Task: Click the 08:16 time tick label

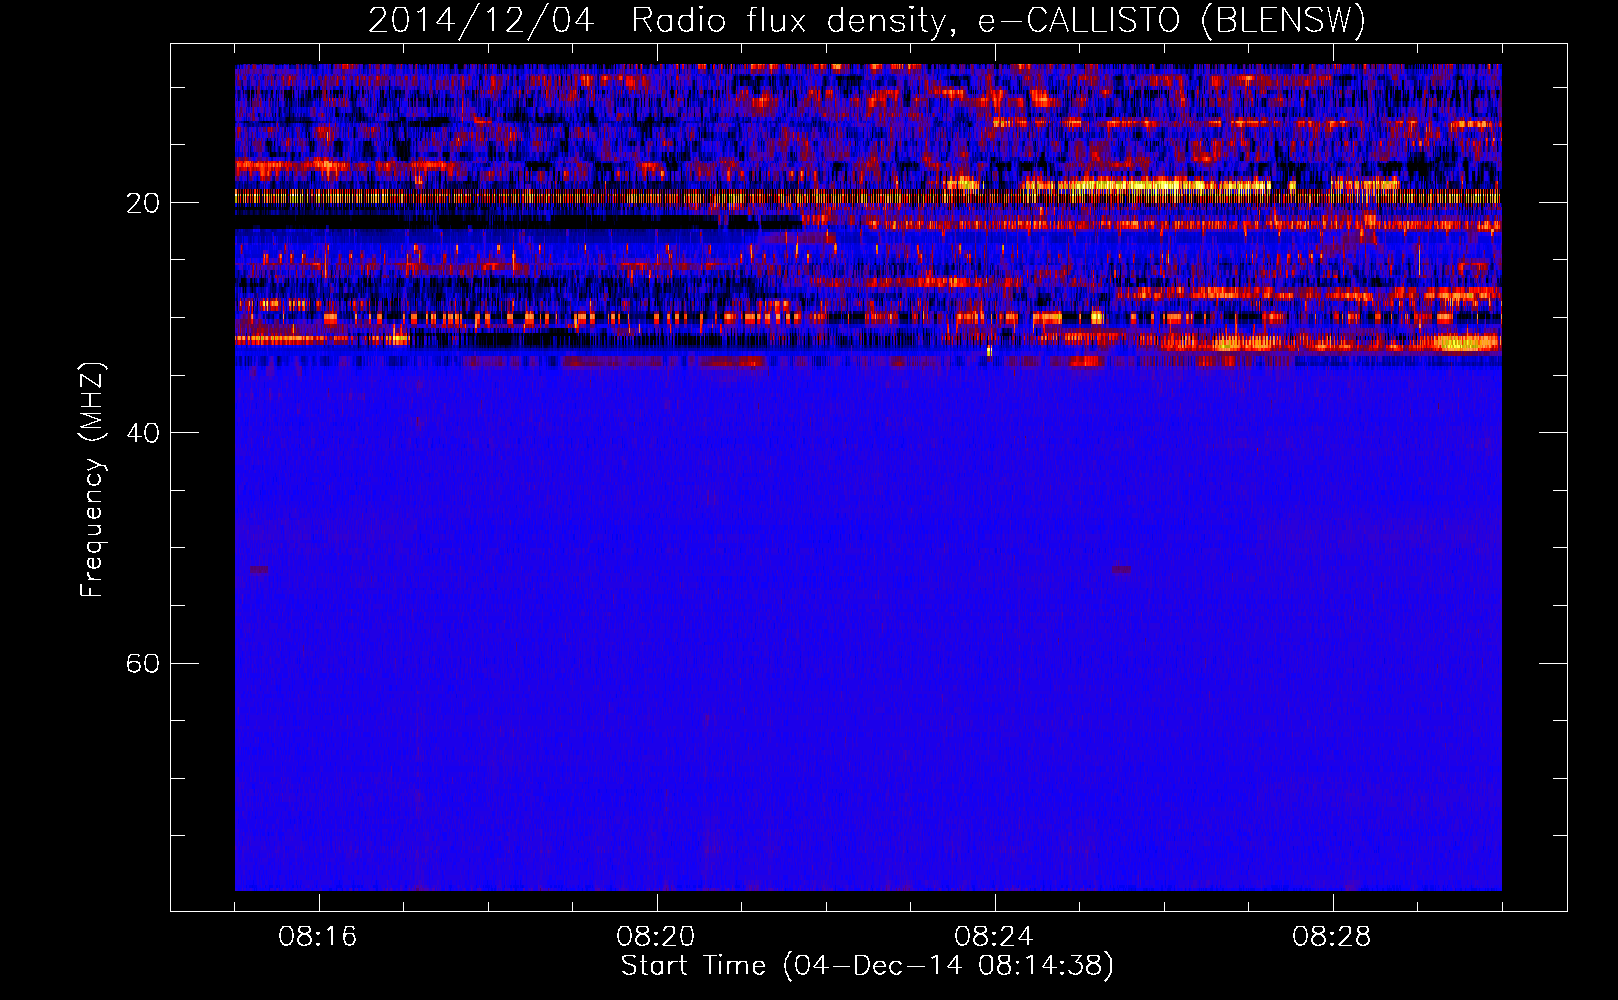Action: tap(318, 937)
